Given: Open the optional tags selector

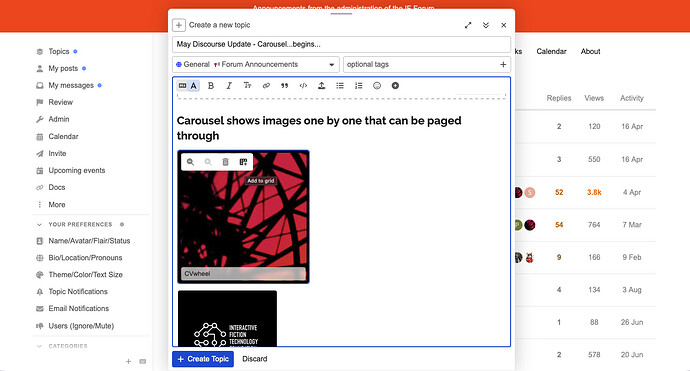Looking at the screenshot, I should point(426,64).
